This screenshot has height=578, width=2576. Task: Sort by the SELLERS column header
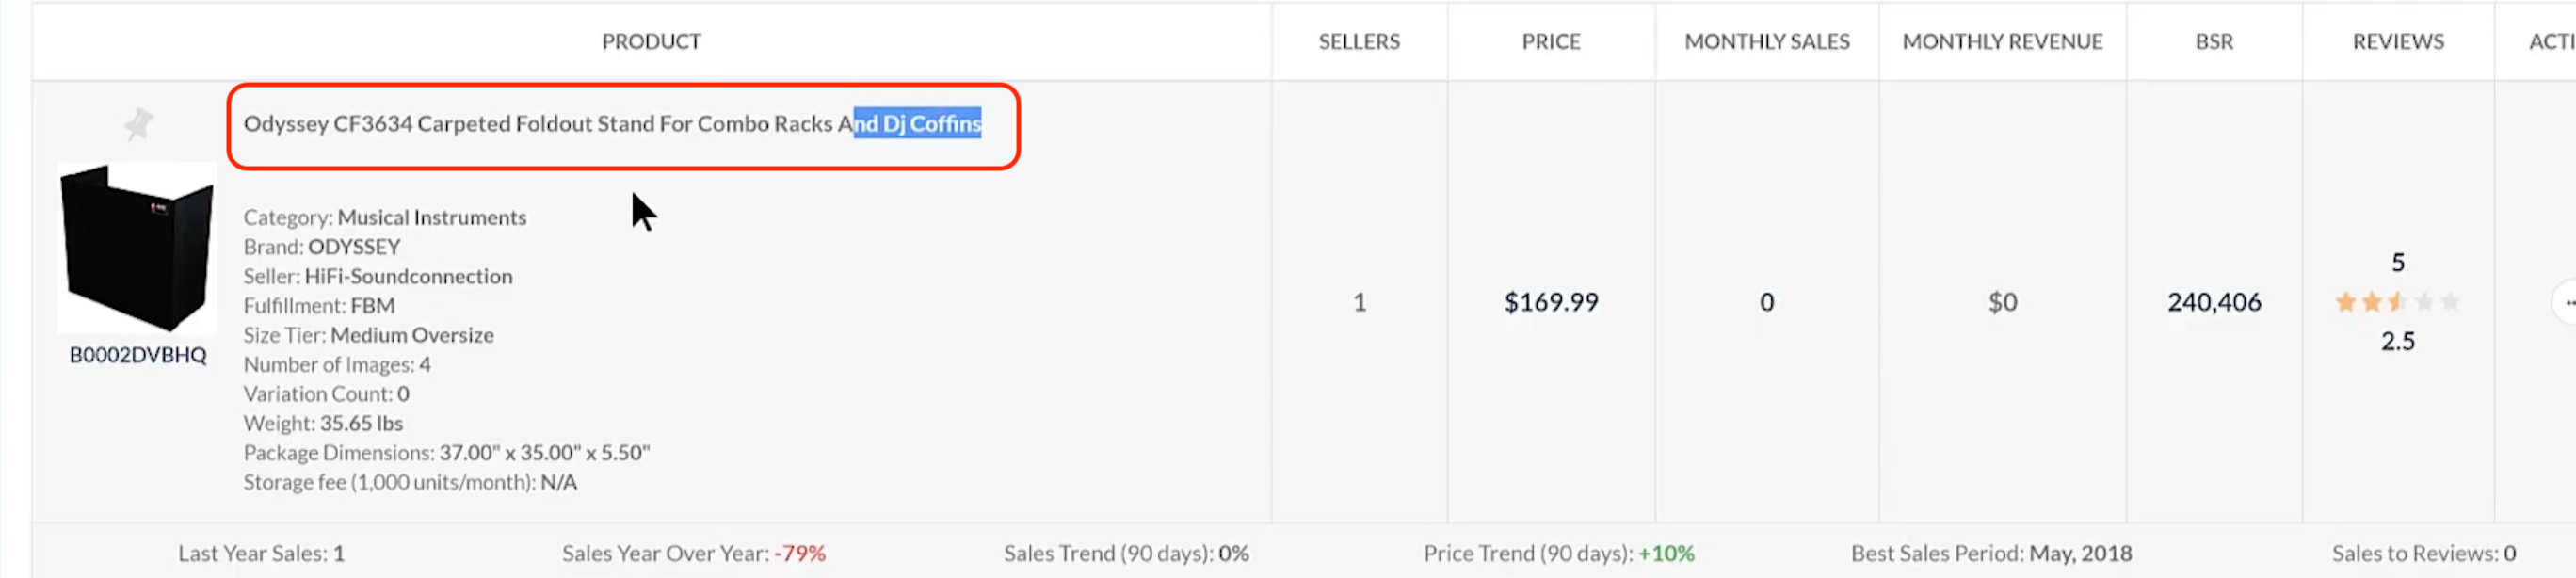tap(1359, 42)
